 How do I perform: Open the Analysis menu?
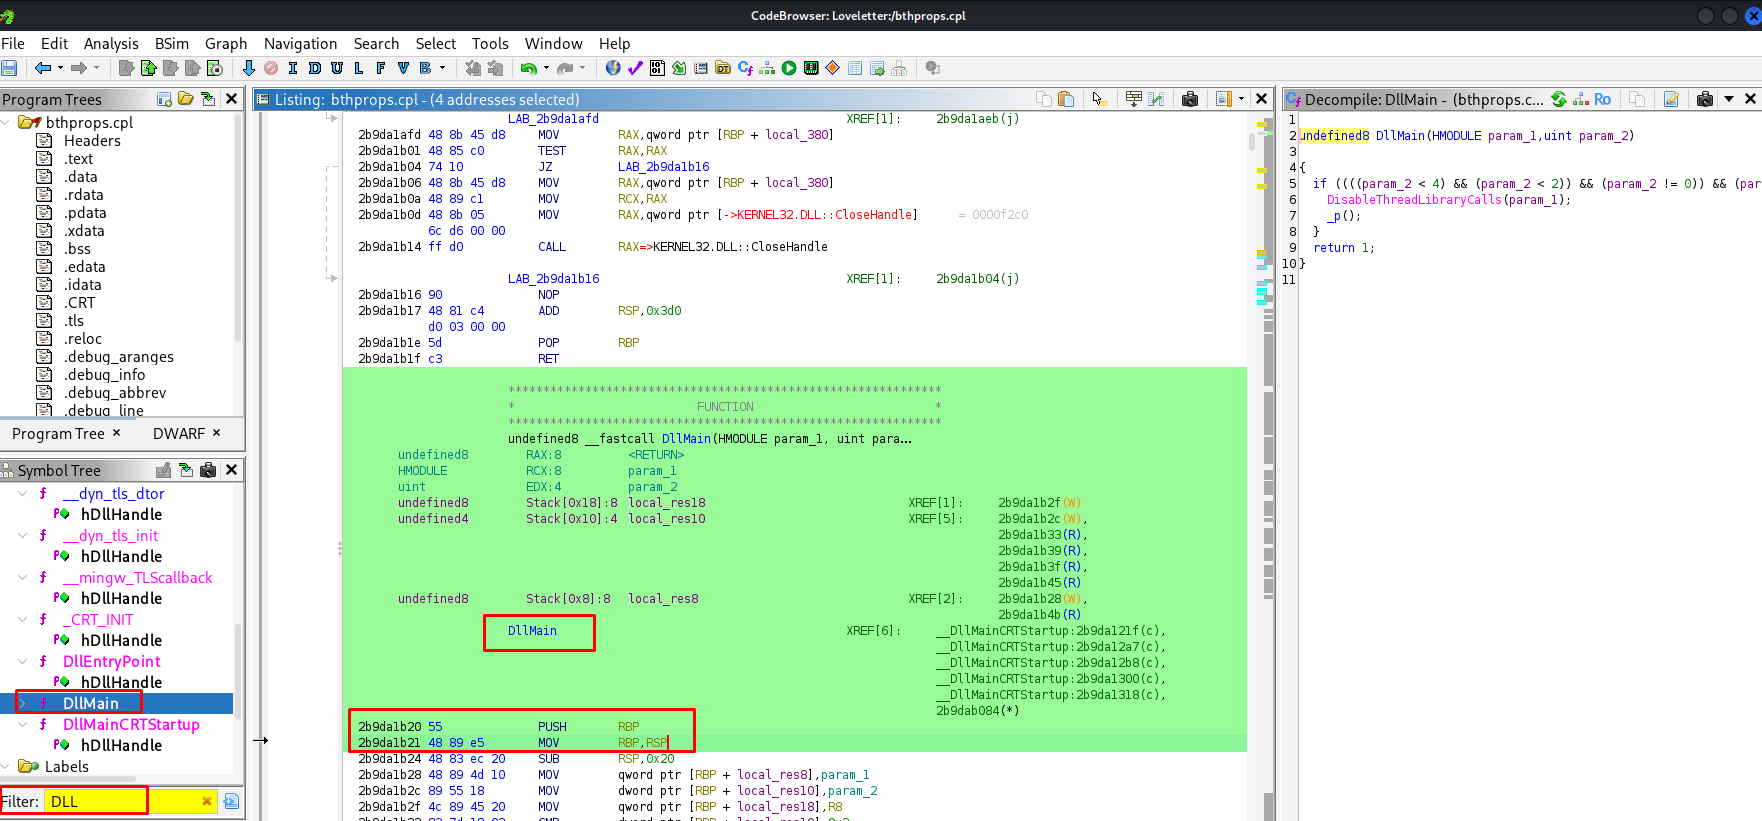[111, 43]
